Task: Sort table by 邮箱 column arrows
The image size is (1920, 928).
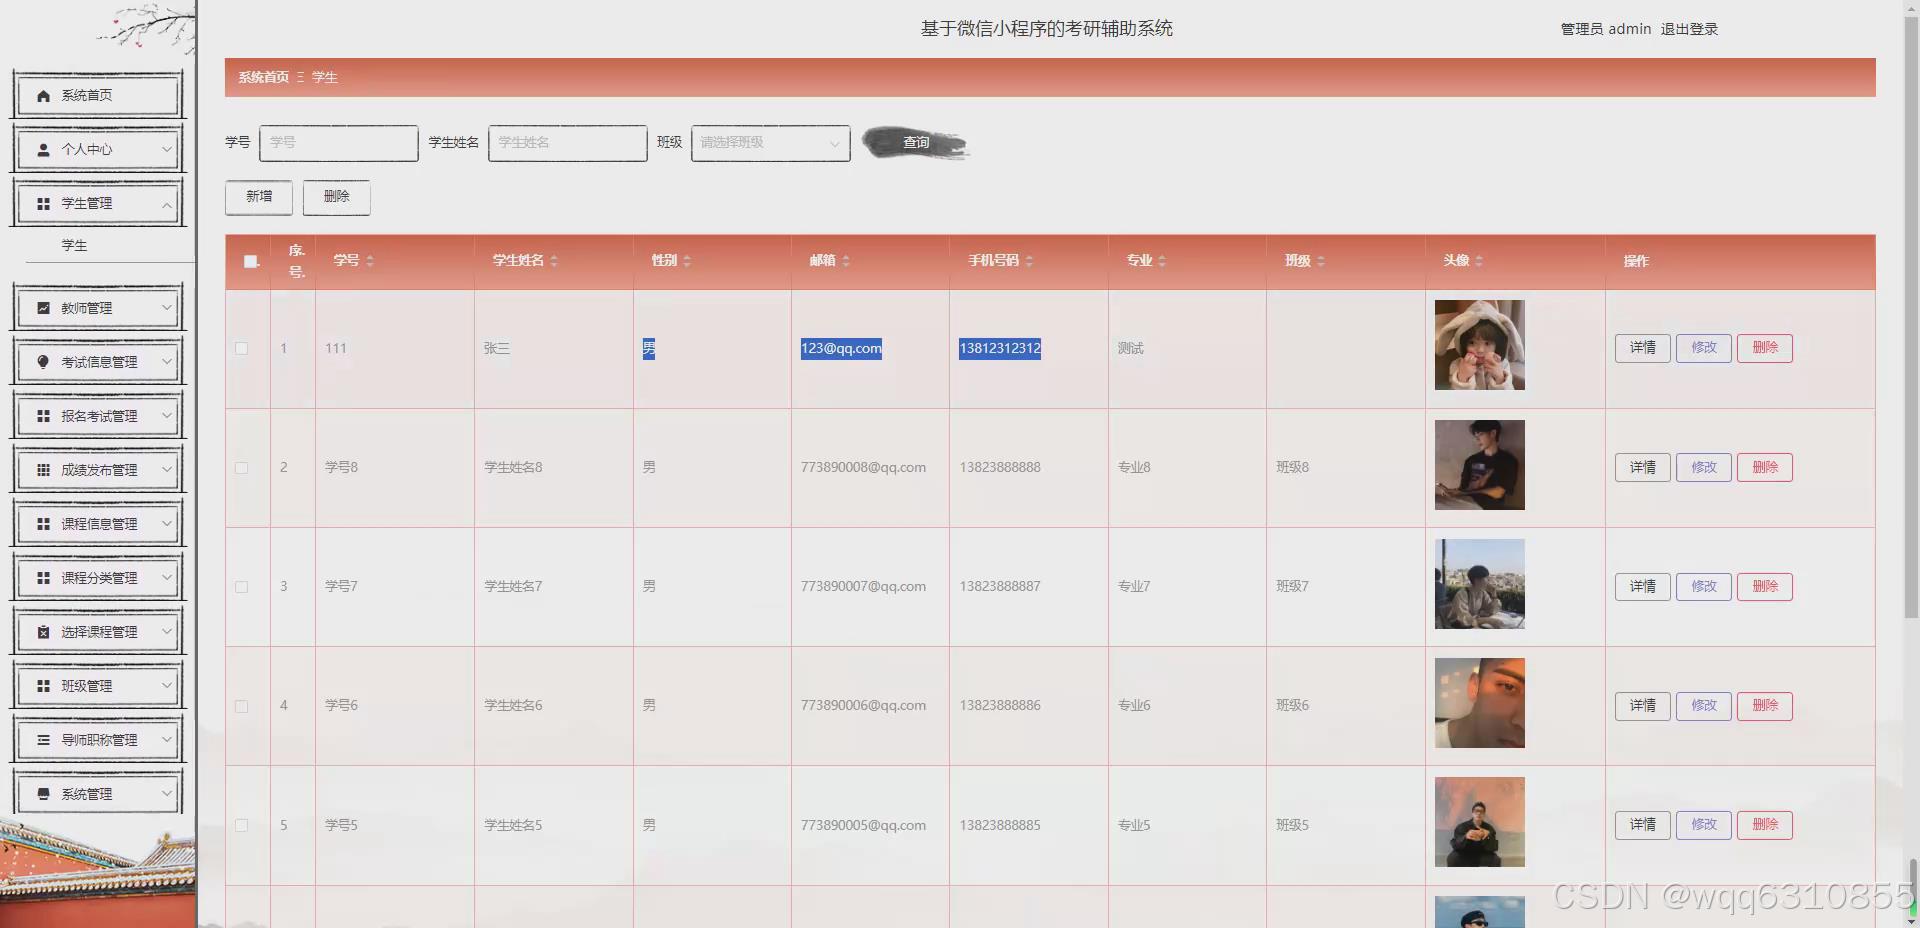Action: click(x=846, y=261)
